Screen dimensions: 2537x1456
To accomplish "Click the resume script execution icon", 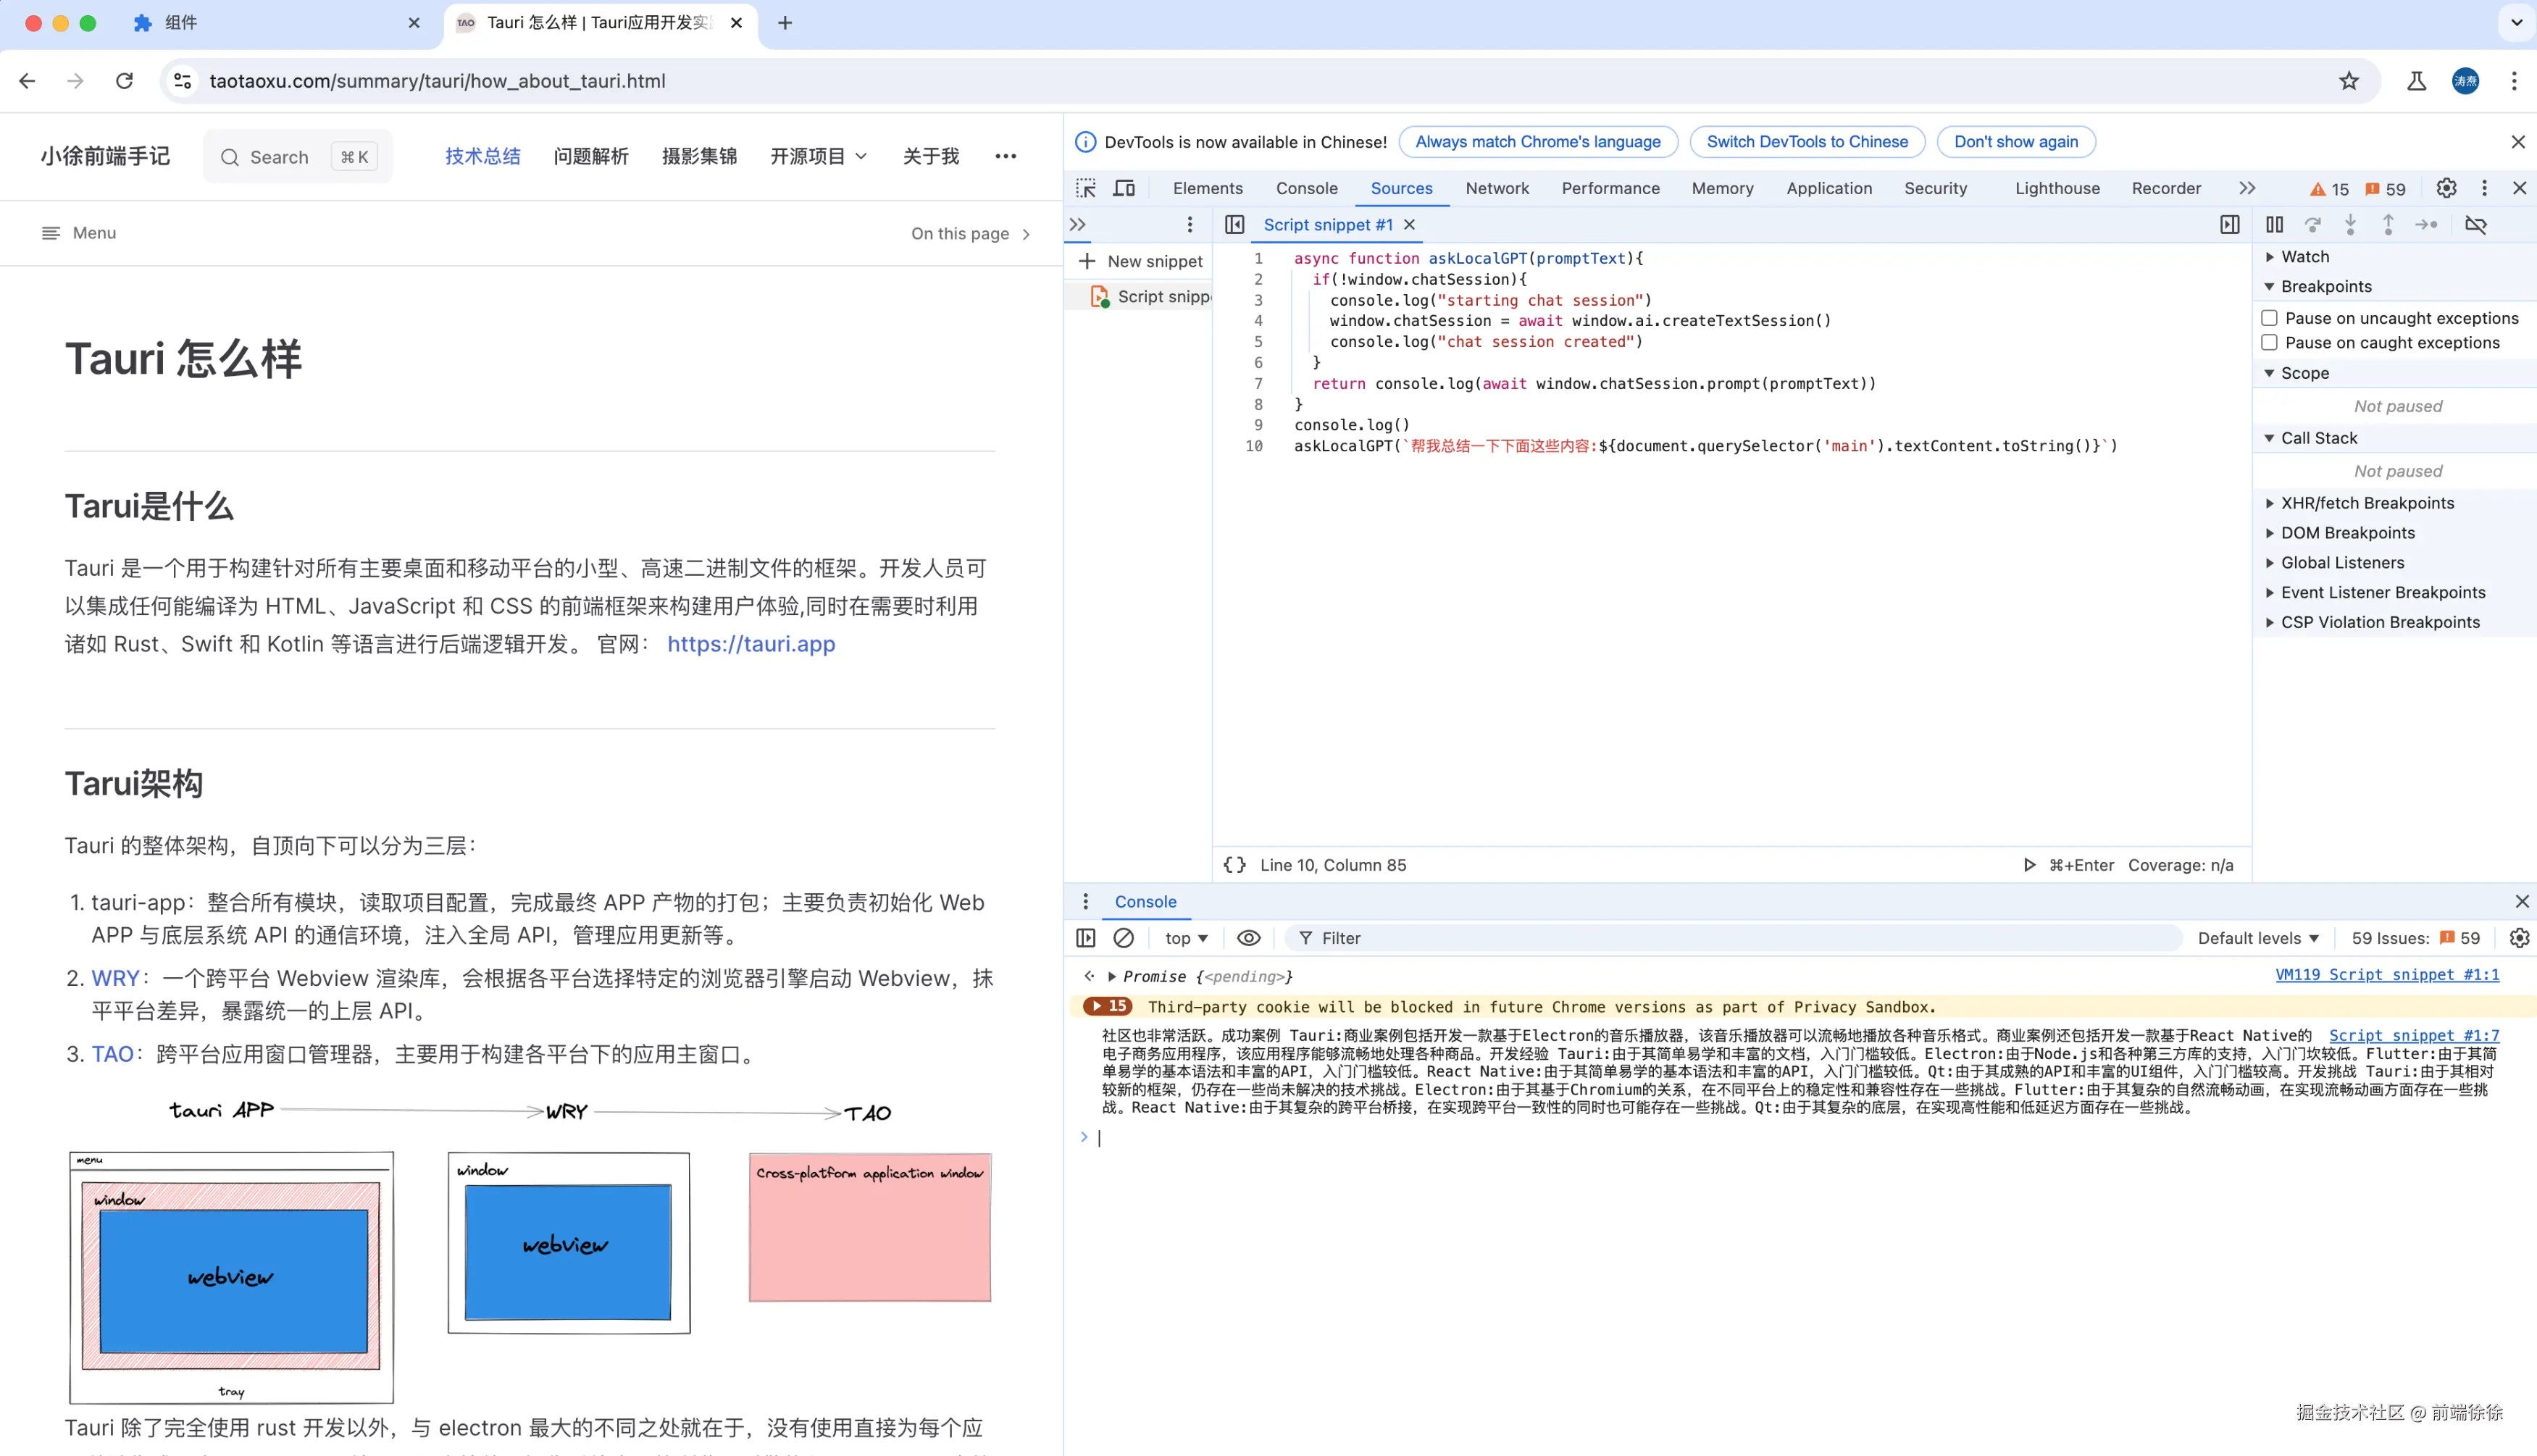I will coord(2274,224).
